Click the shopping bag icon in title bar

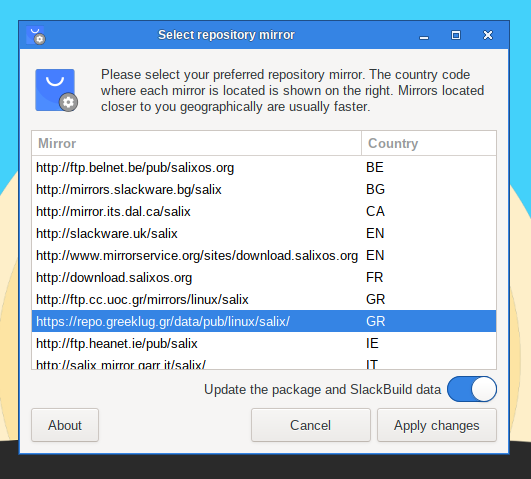pos(36,35)
